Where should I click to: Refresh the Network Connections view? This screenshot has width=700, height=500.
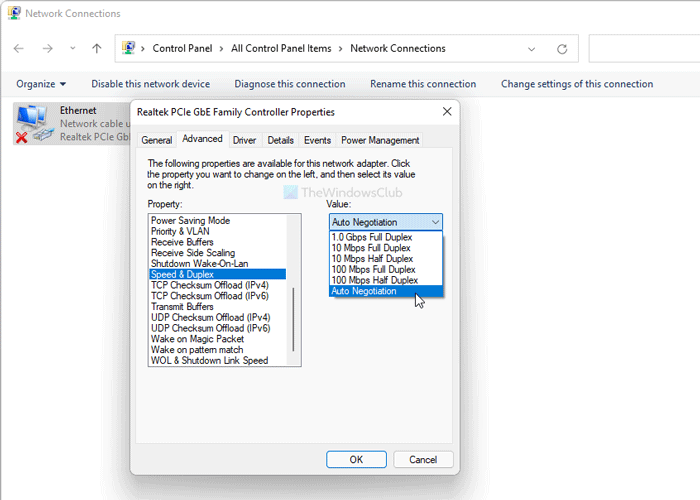562,49
